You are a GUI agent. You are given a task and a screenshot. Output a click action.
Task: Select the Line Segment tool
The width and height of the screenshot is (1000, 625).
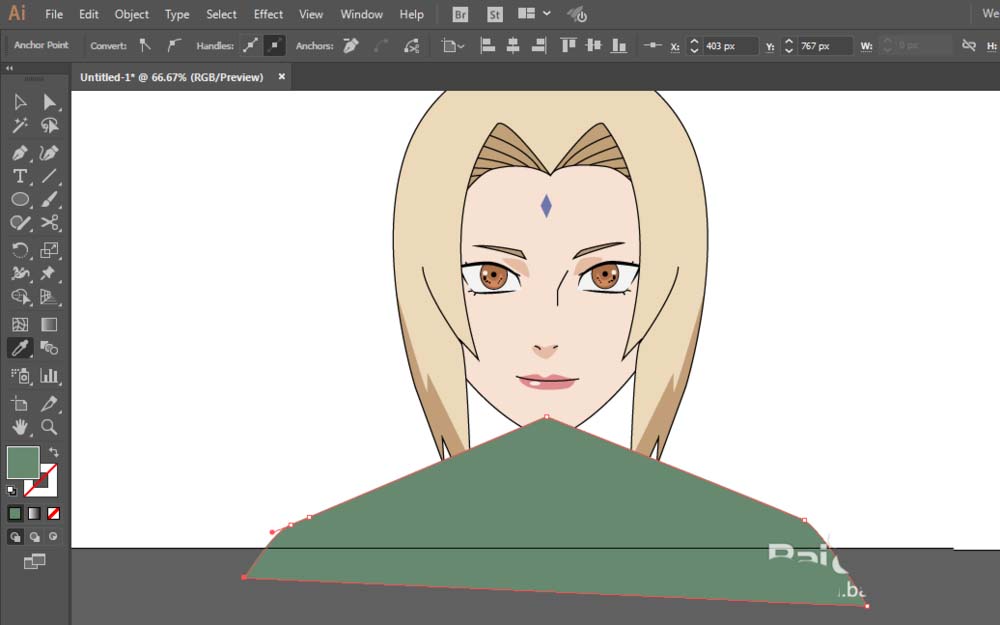coord(49,176)
